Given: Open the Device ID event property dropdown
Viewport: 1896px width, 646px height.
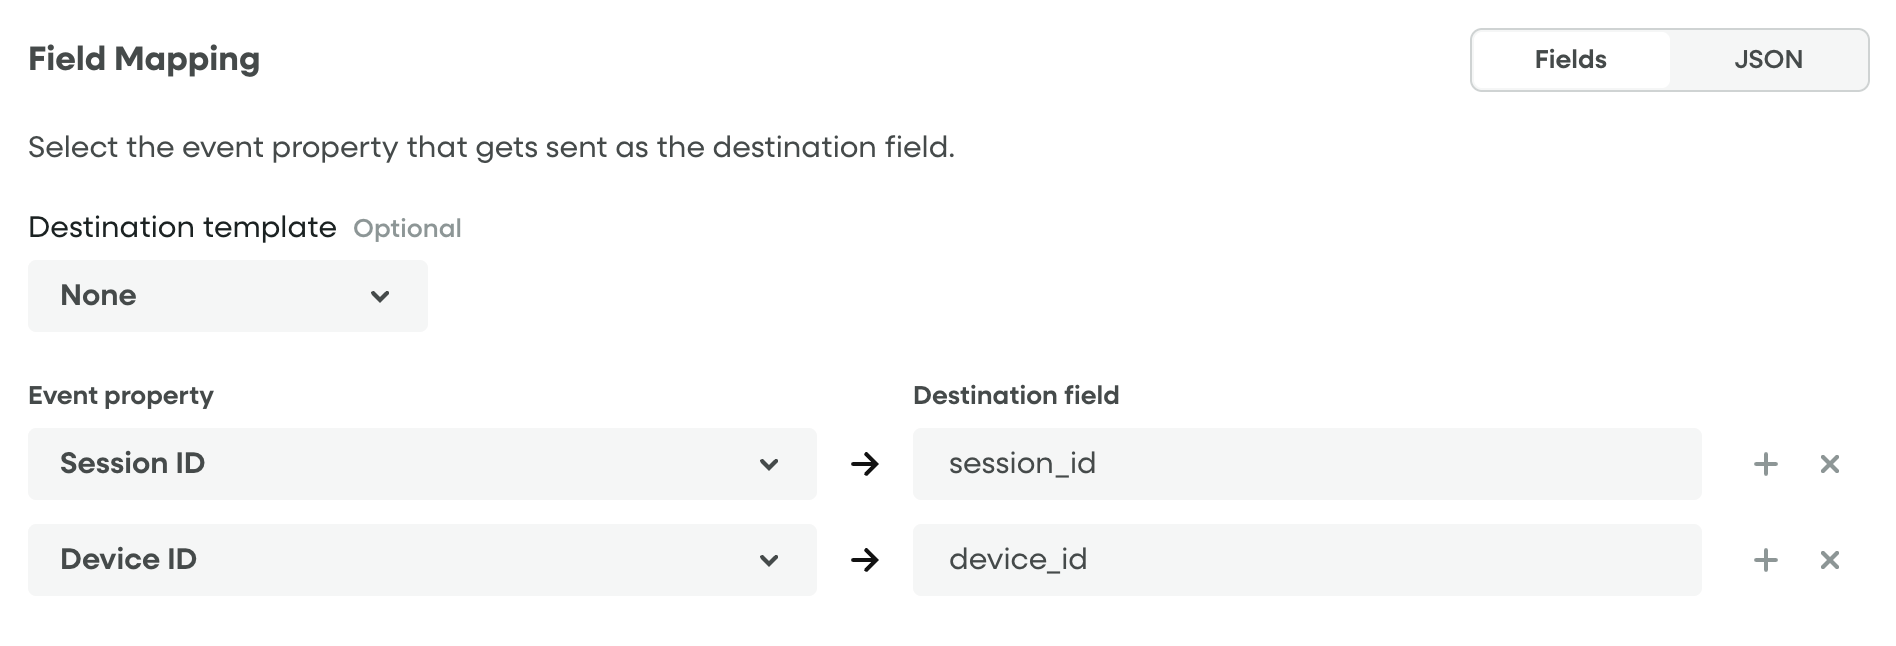Looking at the screenshot, I should pos(421,560).
